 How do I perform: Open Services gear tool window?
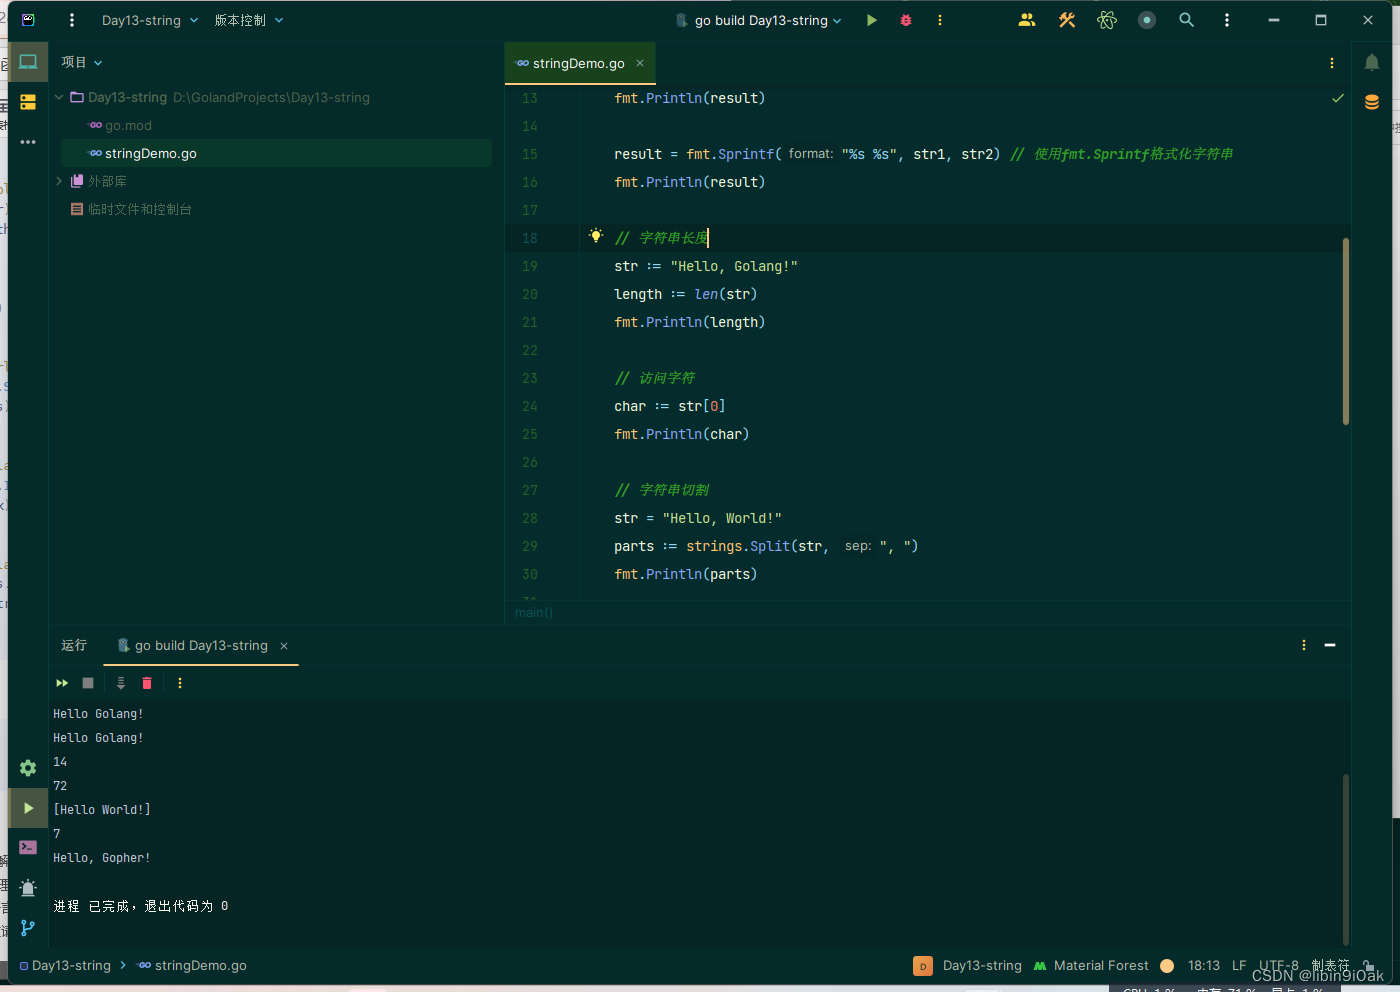(x=28, y=768)
